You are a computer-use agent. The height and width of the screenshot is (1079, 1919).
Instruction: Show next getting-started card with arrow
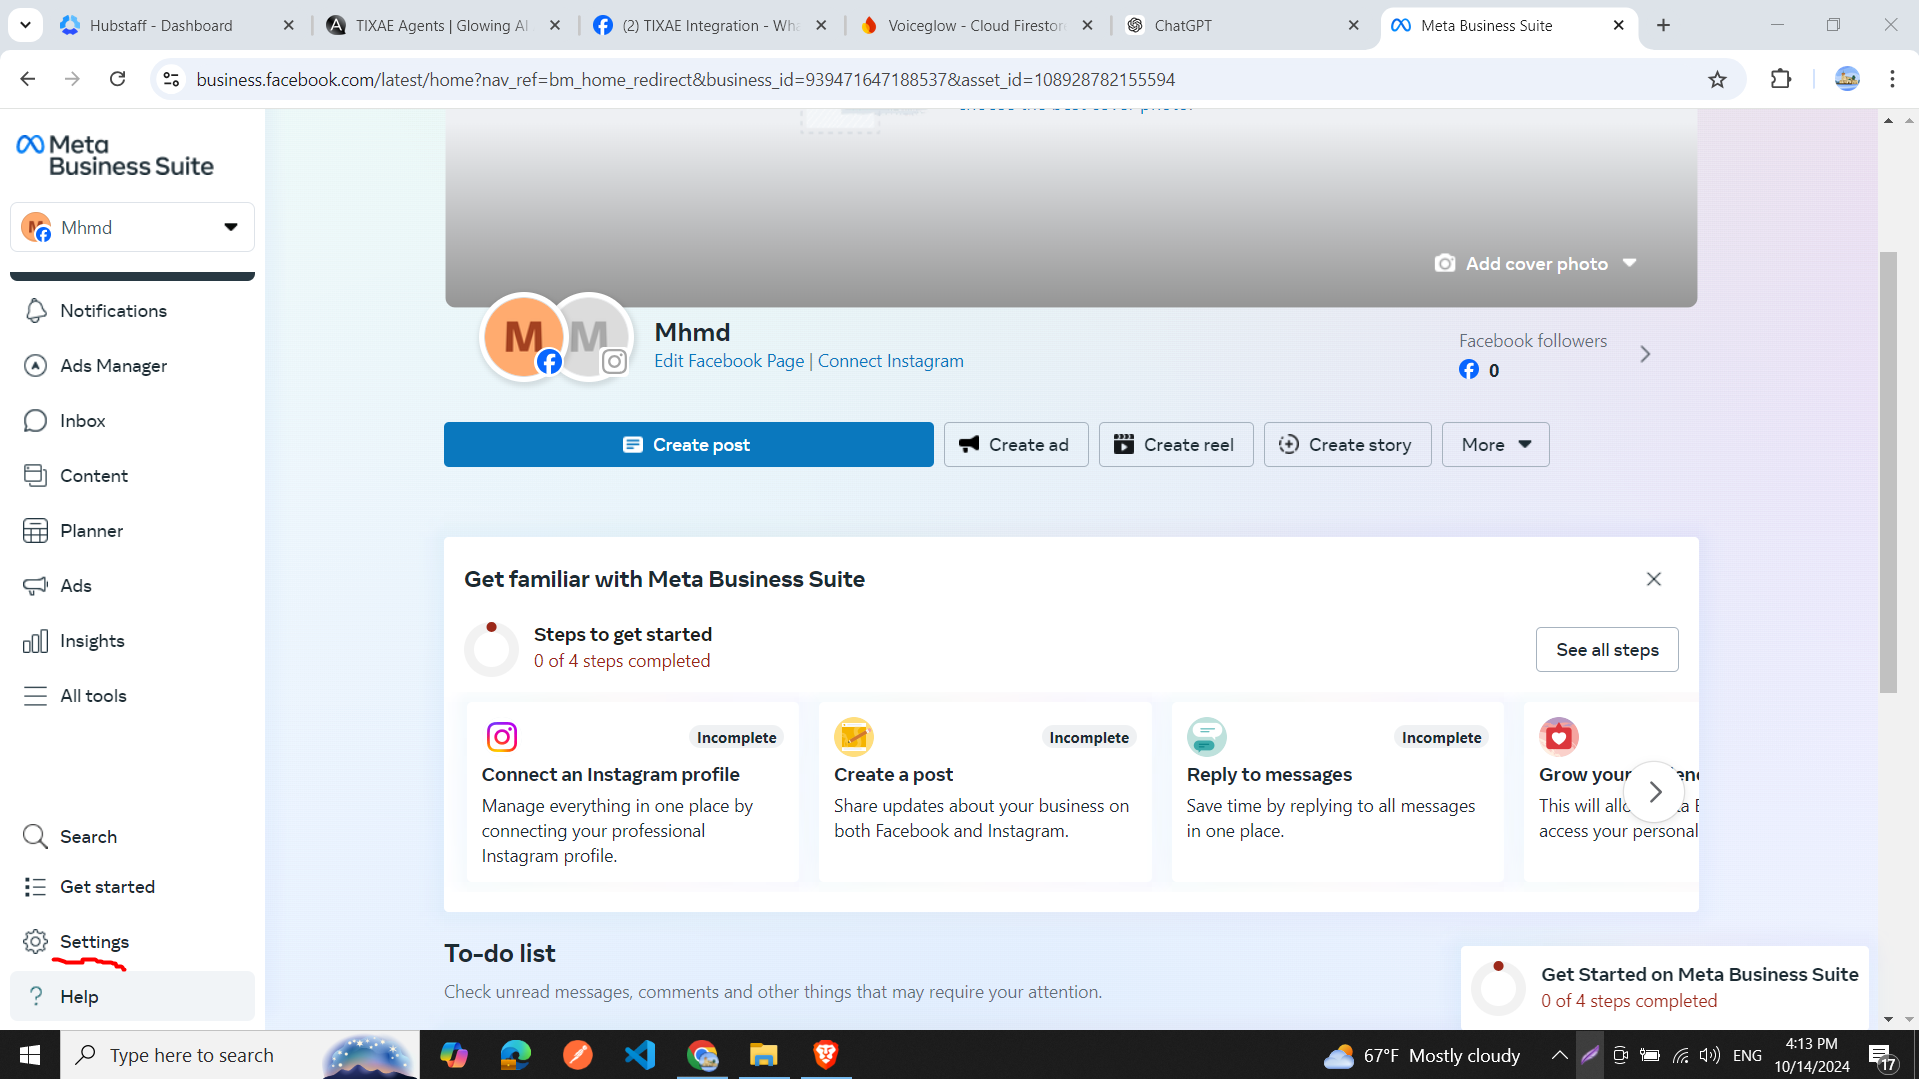tap(1654, 792)
